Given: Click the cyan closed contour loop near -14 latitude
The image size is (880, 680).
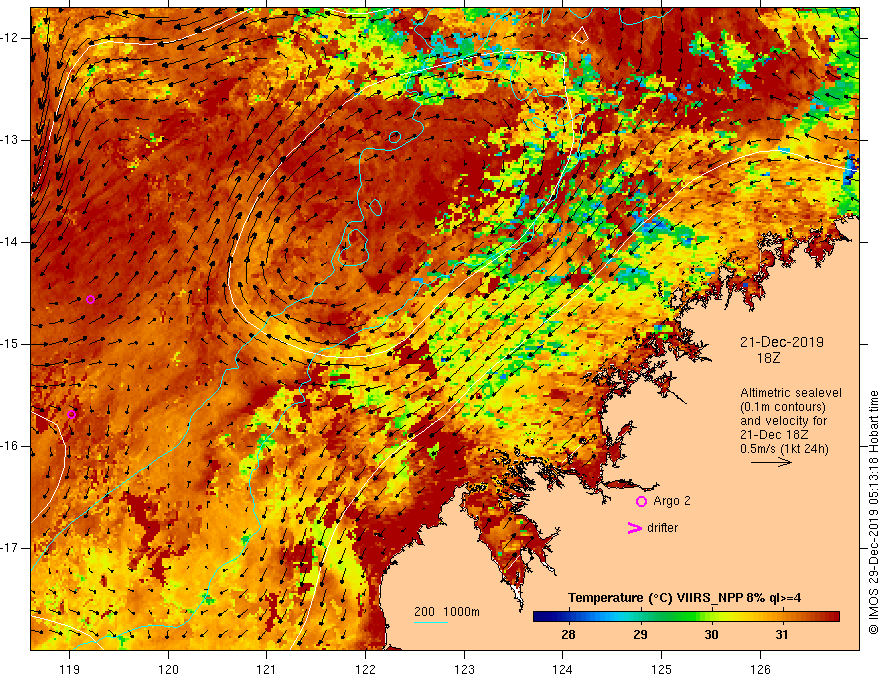Looking at the screenshot, I should coord(354,247).
